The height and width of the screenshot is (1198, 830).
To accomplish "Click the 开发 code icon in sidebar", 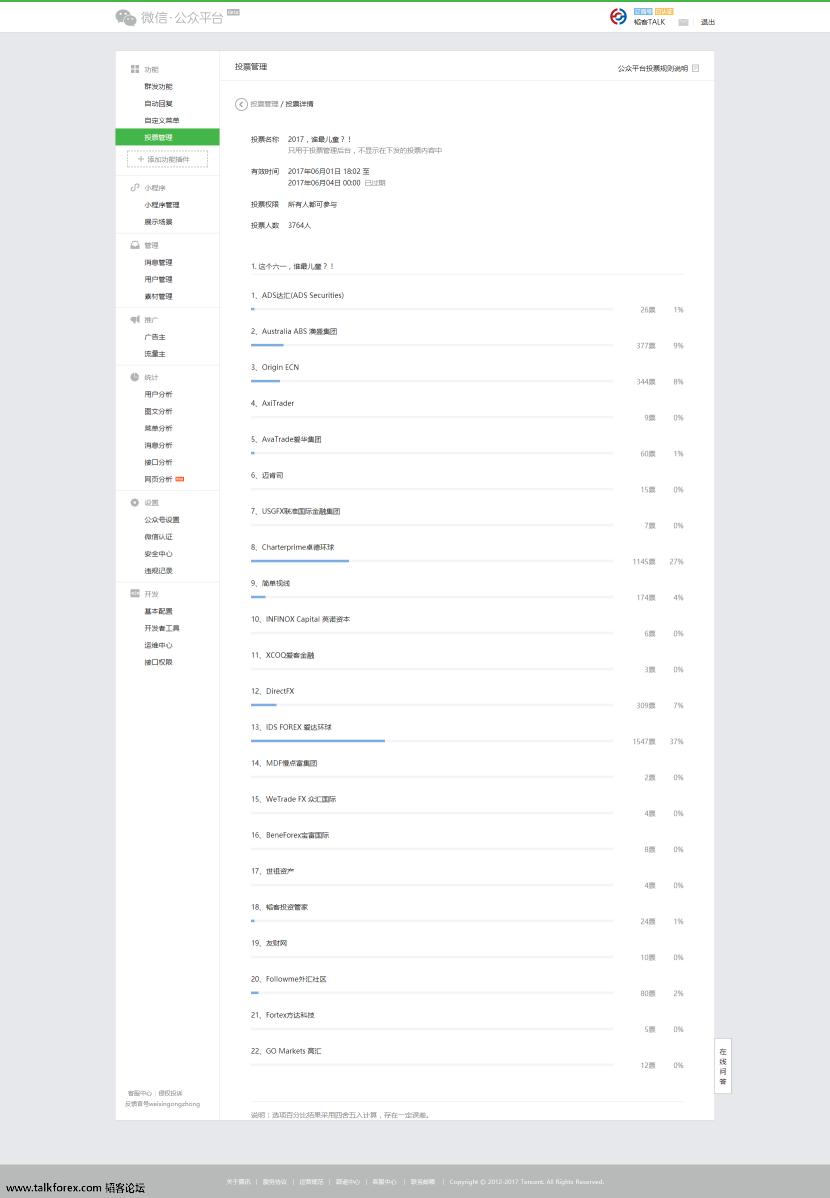I will click(135, 594).
